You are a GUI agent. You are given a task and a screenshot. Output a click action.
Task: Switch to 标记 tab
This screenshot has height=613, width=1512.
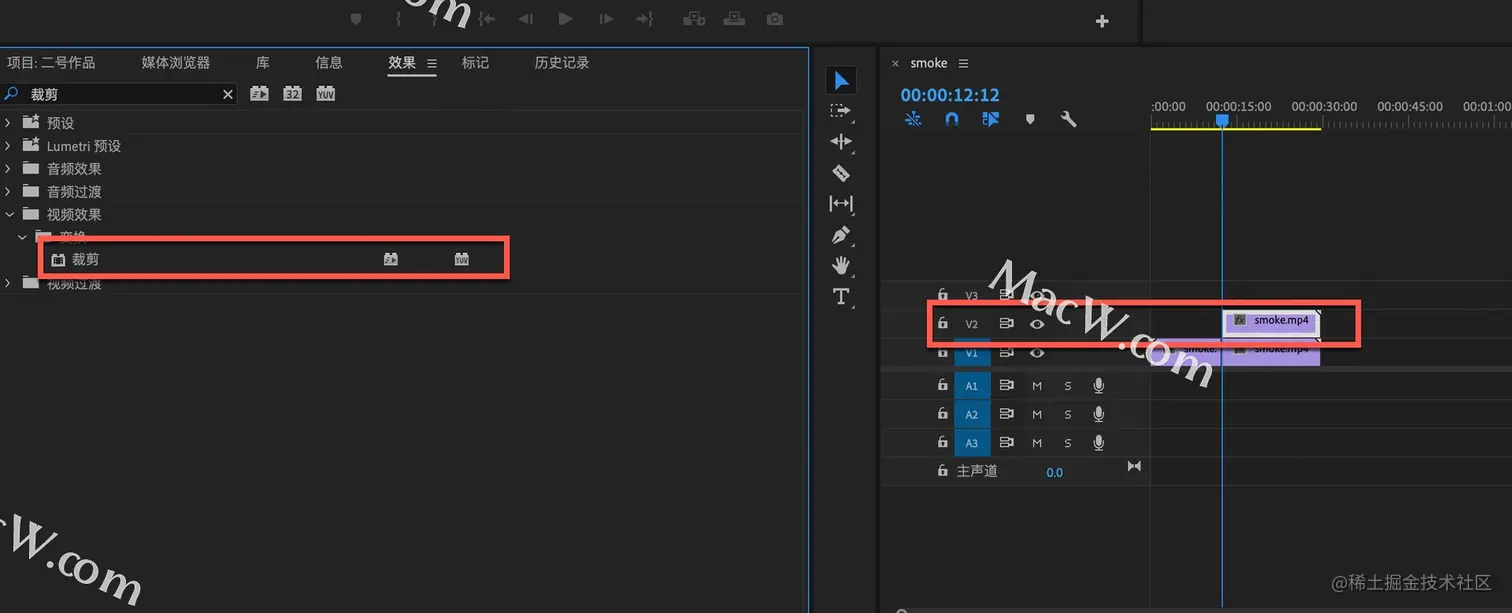pos(475,62)
